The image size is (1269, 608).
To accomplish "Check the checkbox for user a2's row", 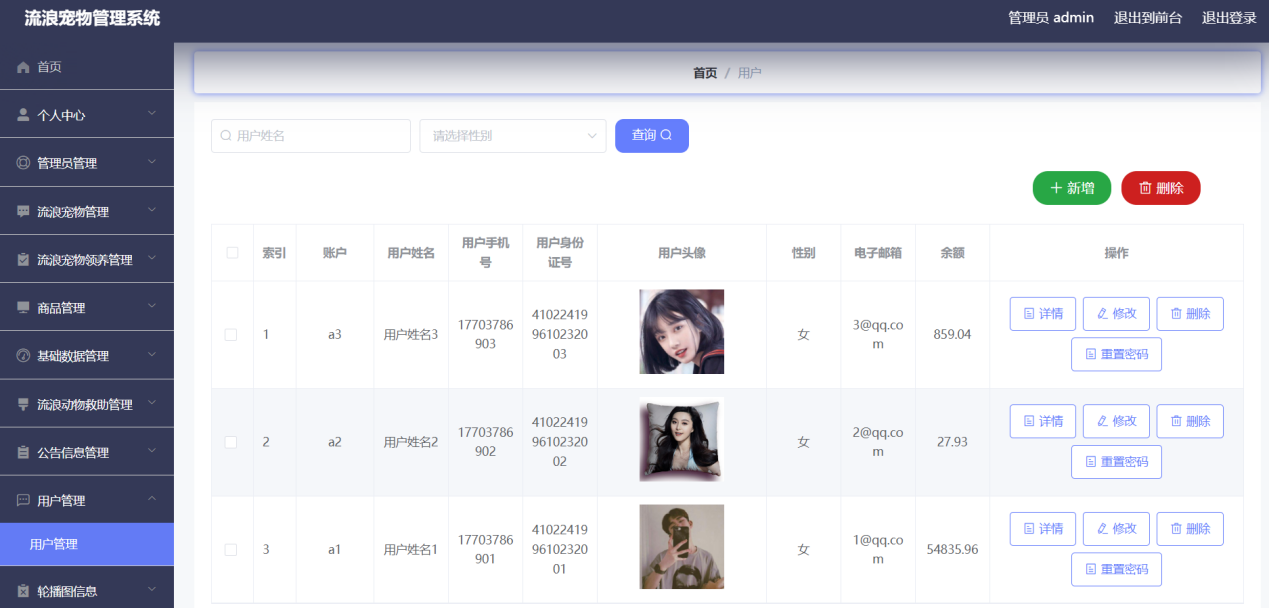I will tap(232, 441).
